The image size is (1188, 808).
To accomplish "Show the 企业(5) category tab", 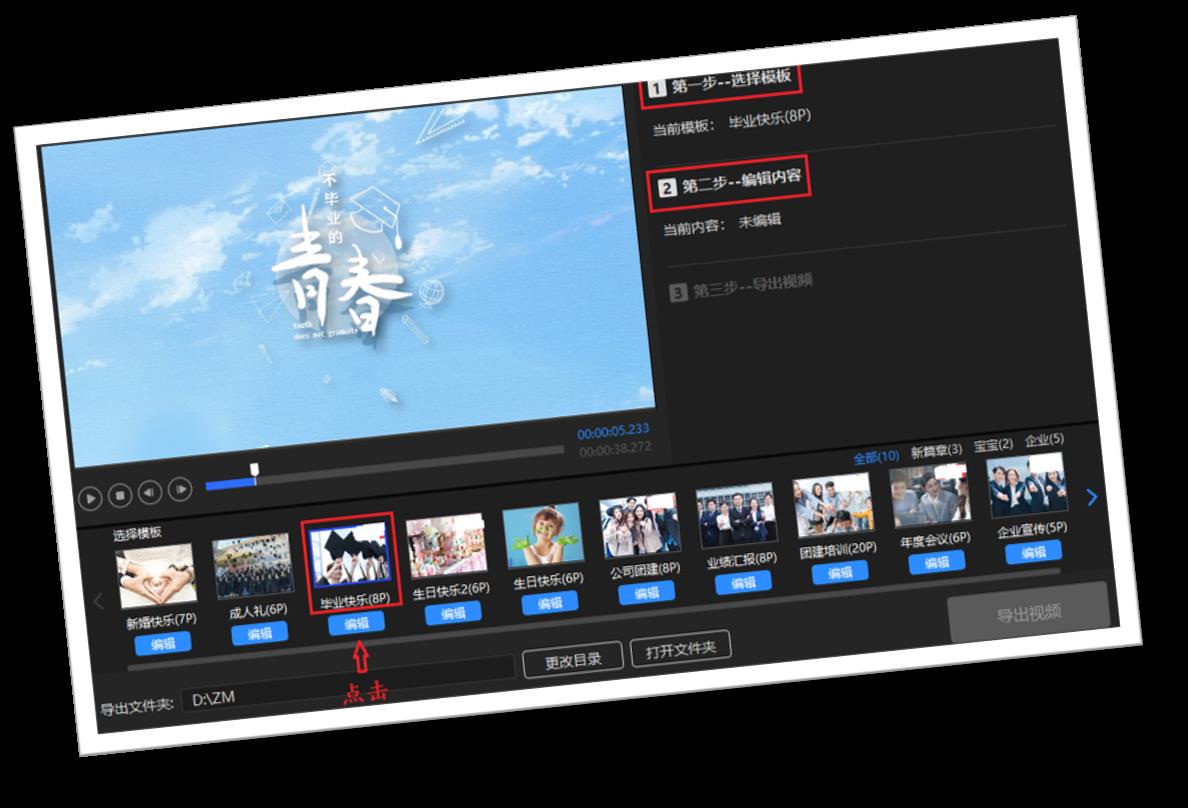I will click(1044, 439).
